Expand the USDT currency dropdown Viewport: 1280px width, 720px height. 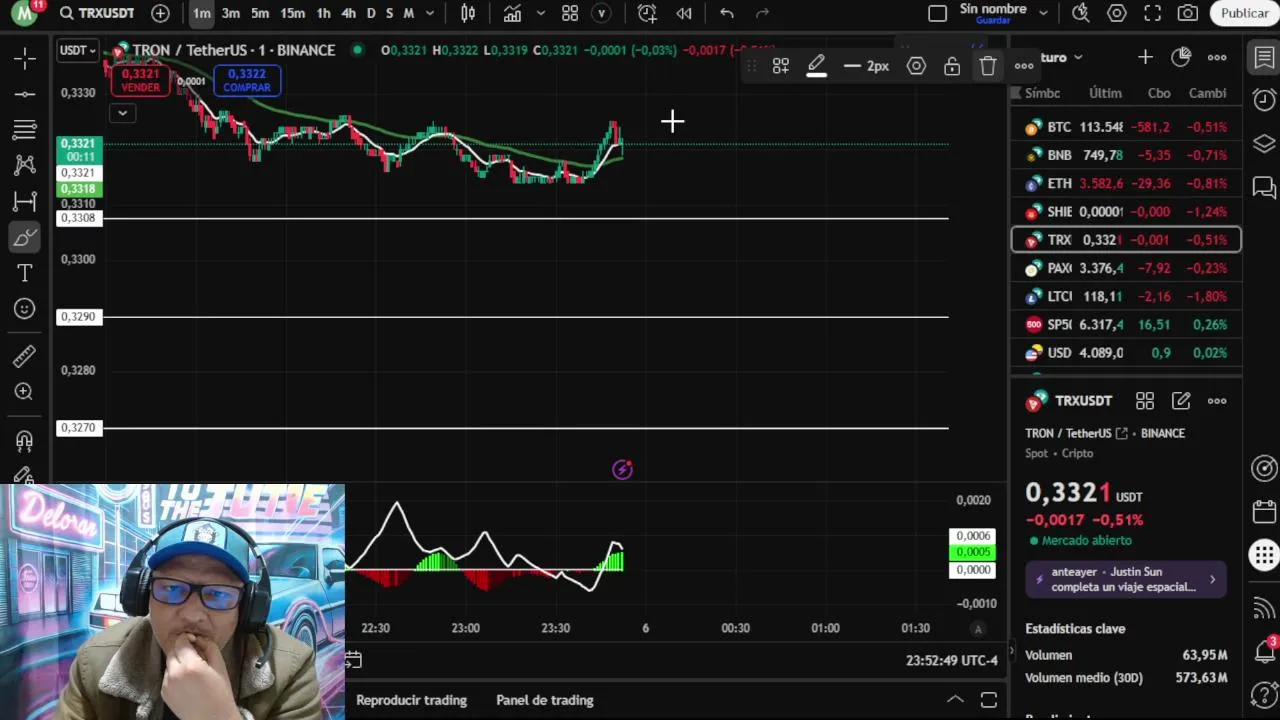tap(77, 50)
